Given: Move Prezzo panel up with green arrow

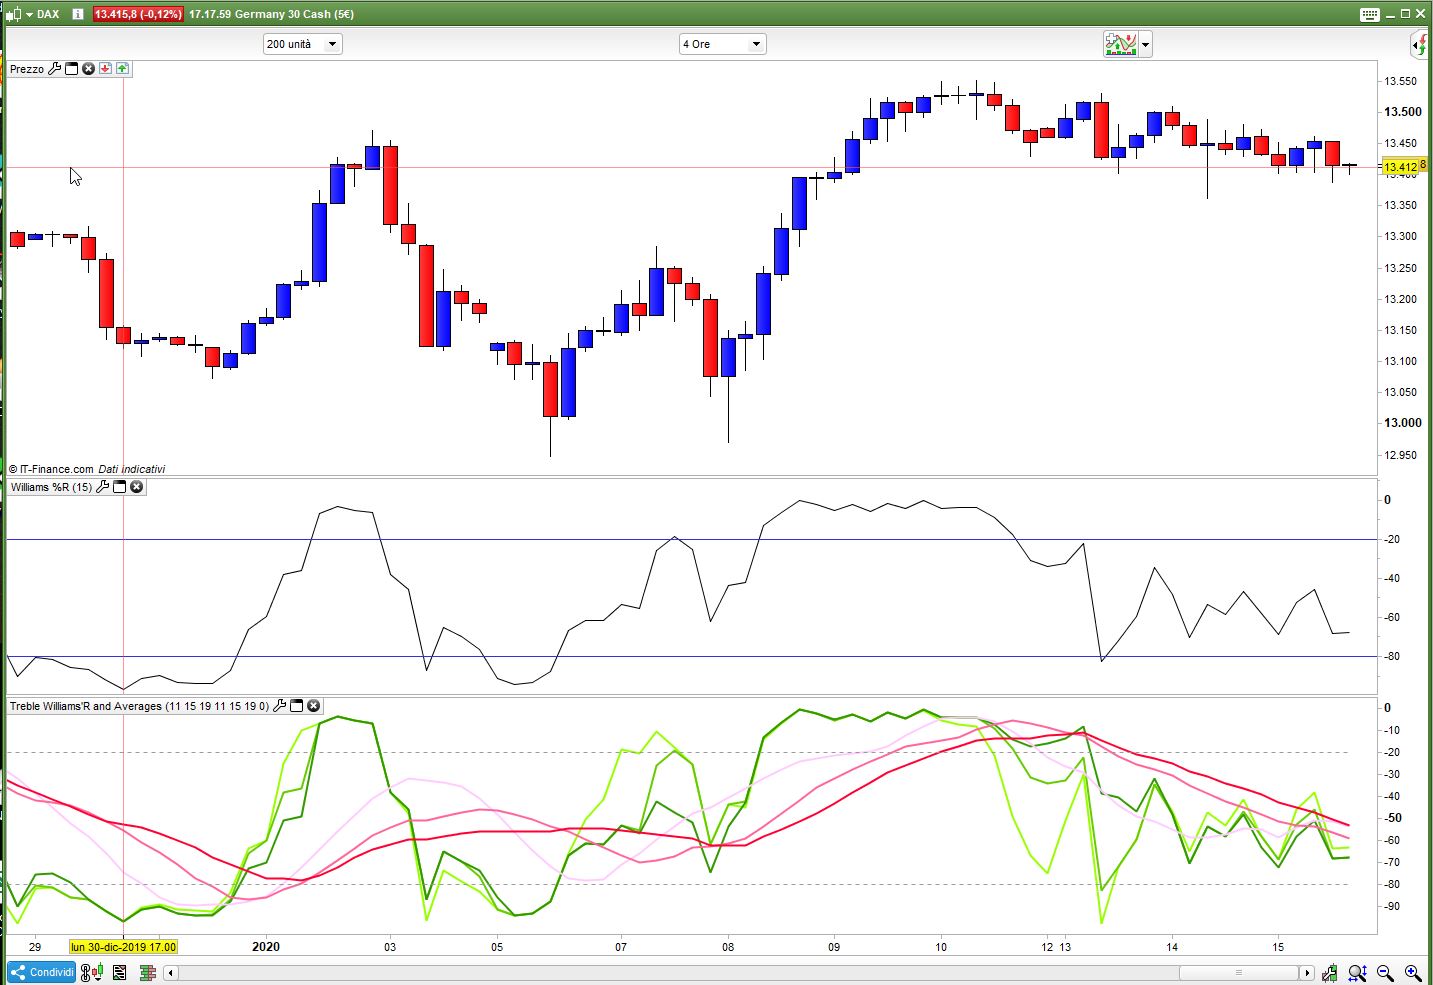Looking at the screenshot, I should tap(122, 69).
